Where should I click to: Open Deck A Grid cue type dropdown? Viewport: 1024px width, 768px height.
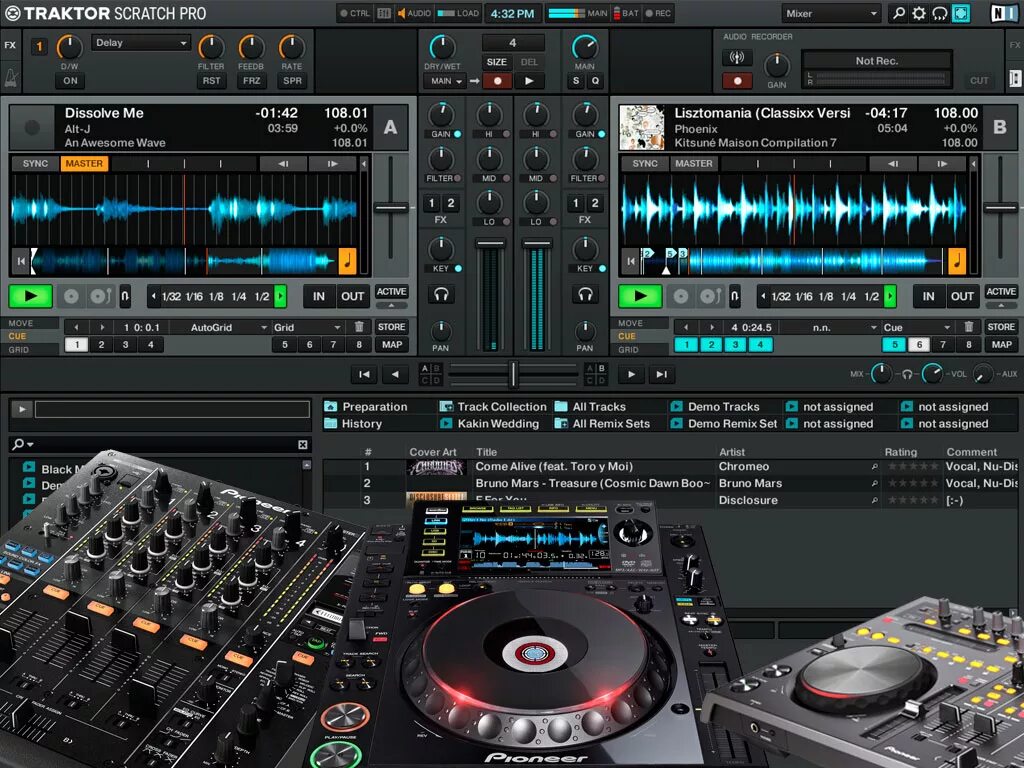[x=307, y=327]
